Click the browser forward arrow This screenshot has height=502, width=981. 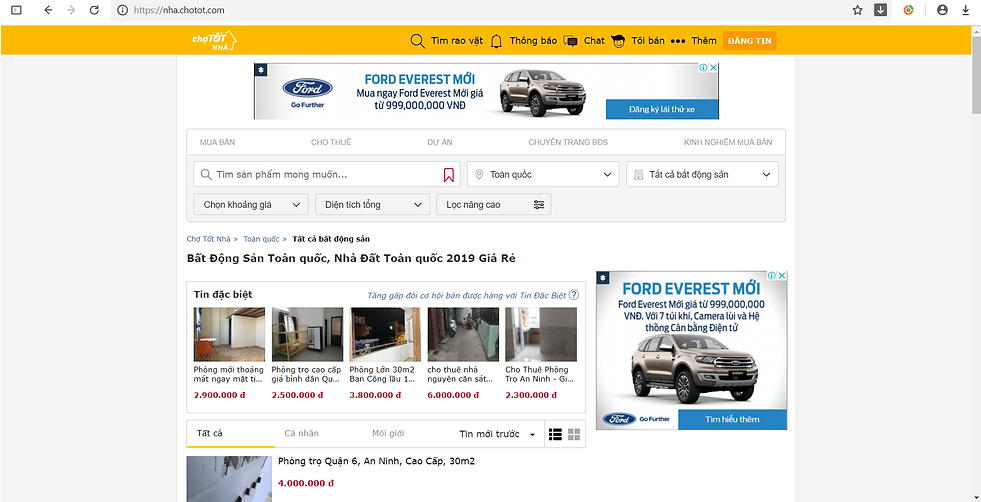71,10
